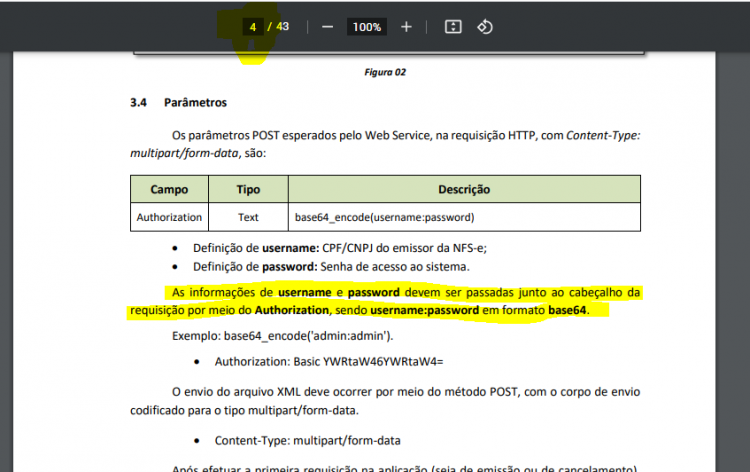The width and height of the screenshot is (750, 472).
Task: Select the 'Text' table cell
Action: pos(248,217)
